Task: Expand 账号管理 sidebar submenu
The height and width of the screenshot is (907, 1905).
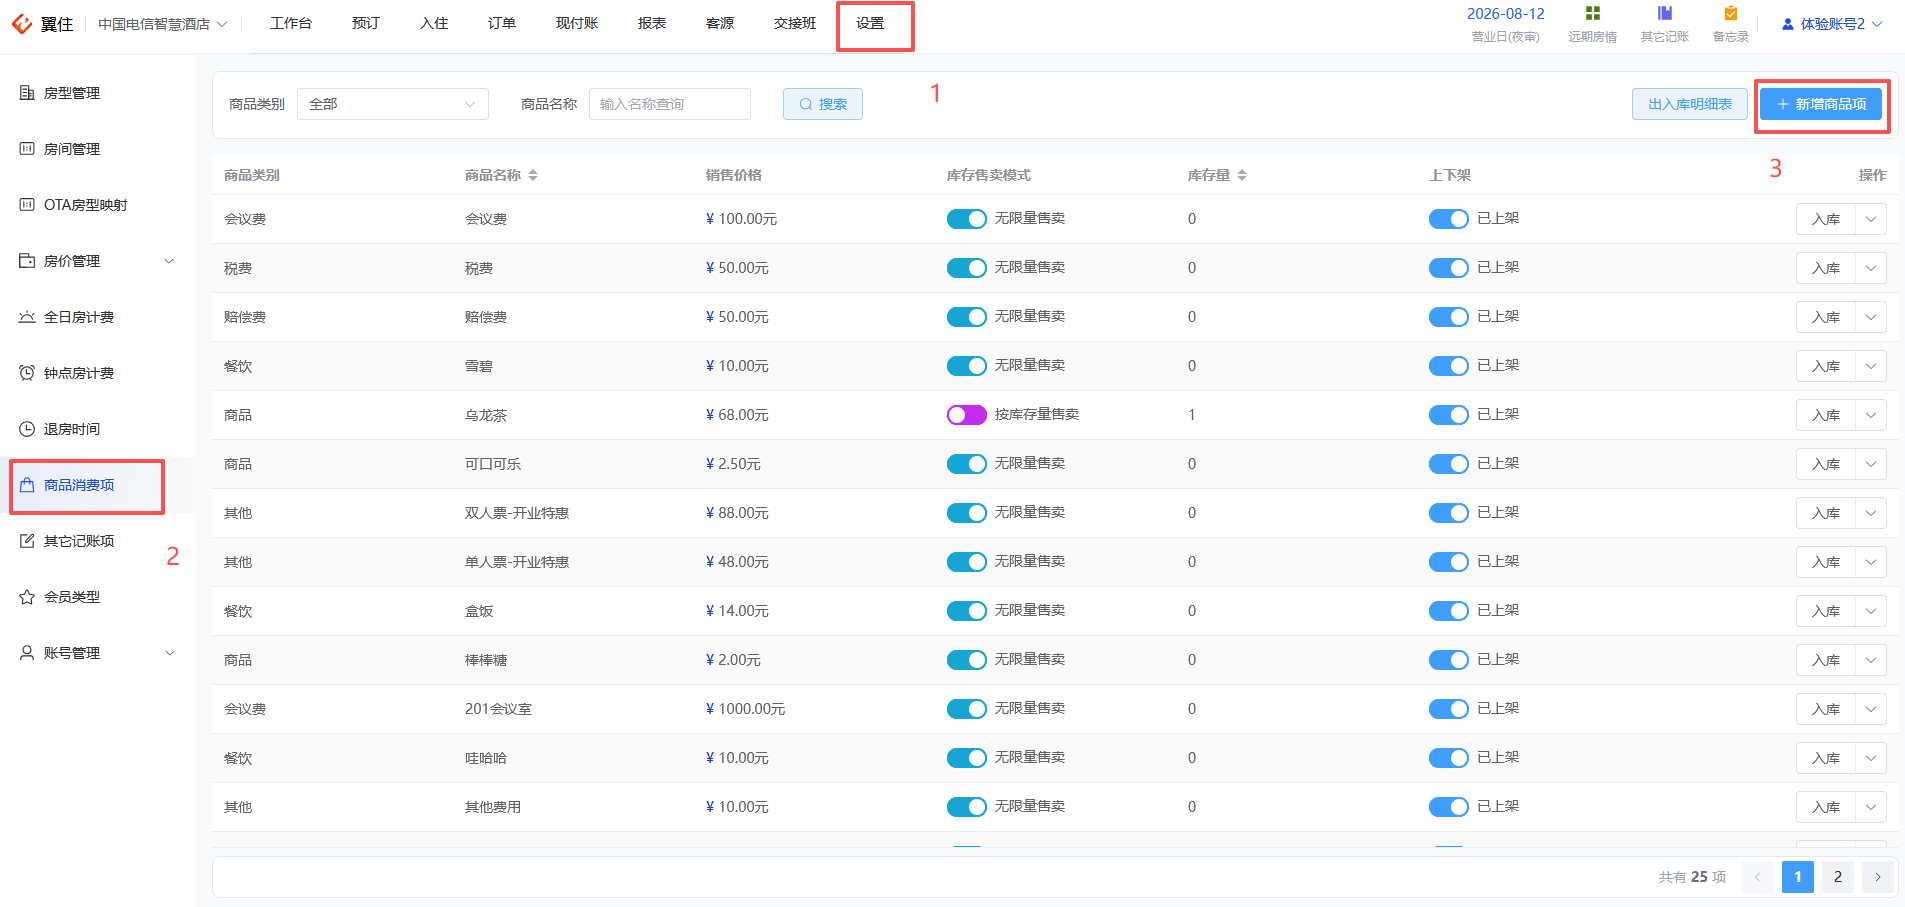Action: coord(169,653)
